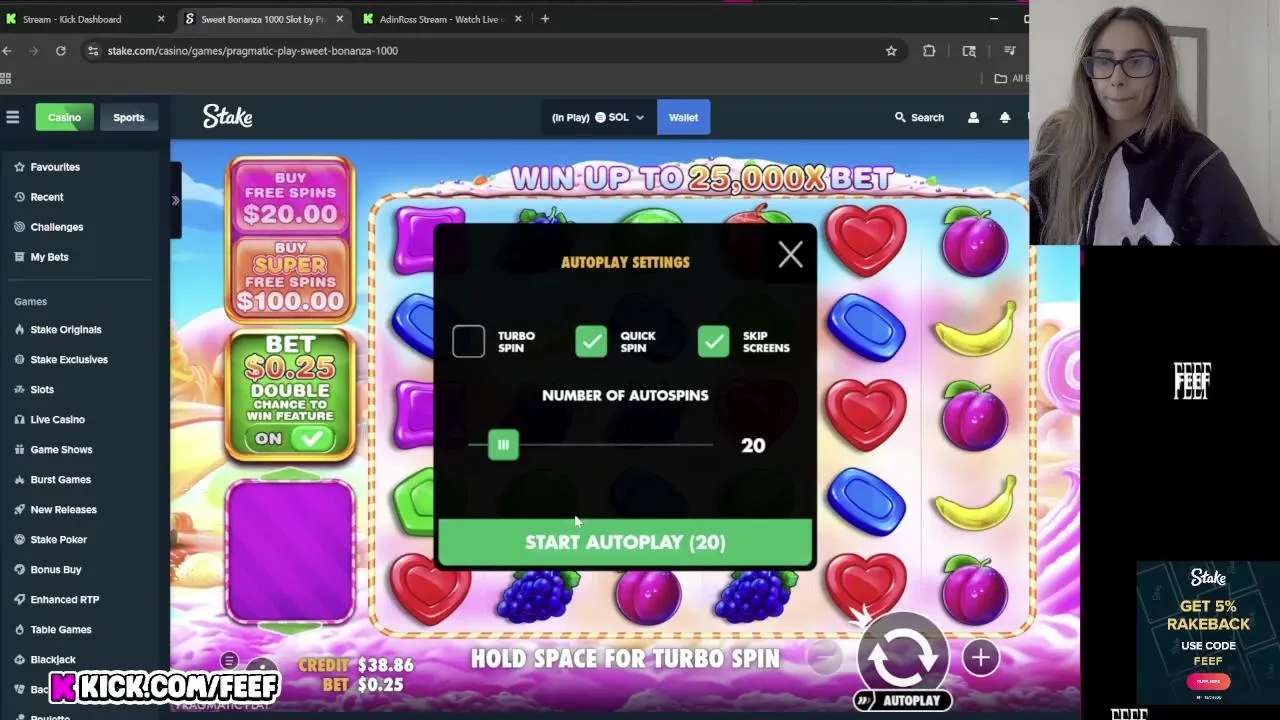Go back in browser
The width and height of the screenshot is (1280, 720).
click(7, 51)
